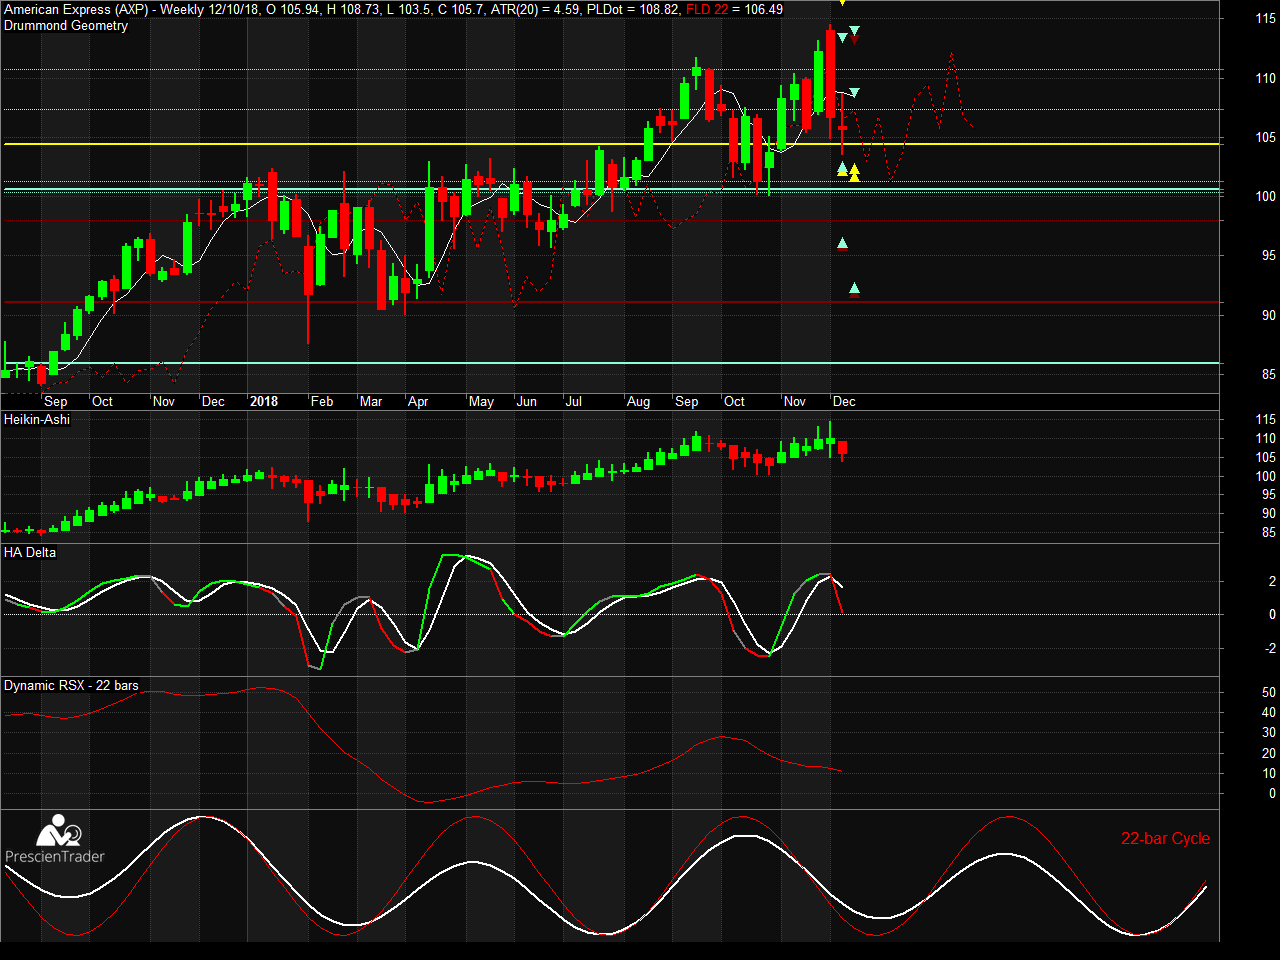The height and width of the screenshot is (960, 1280).
Task: Click the Jun label on time axis
Action: point(526,401)
